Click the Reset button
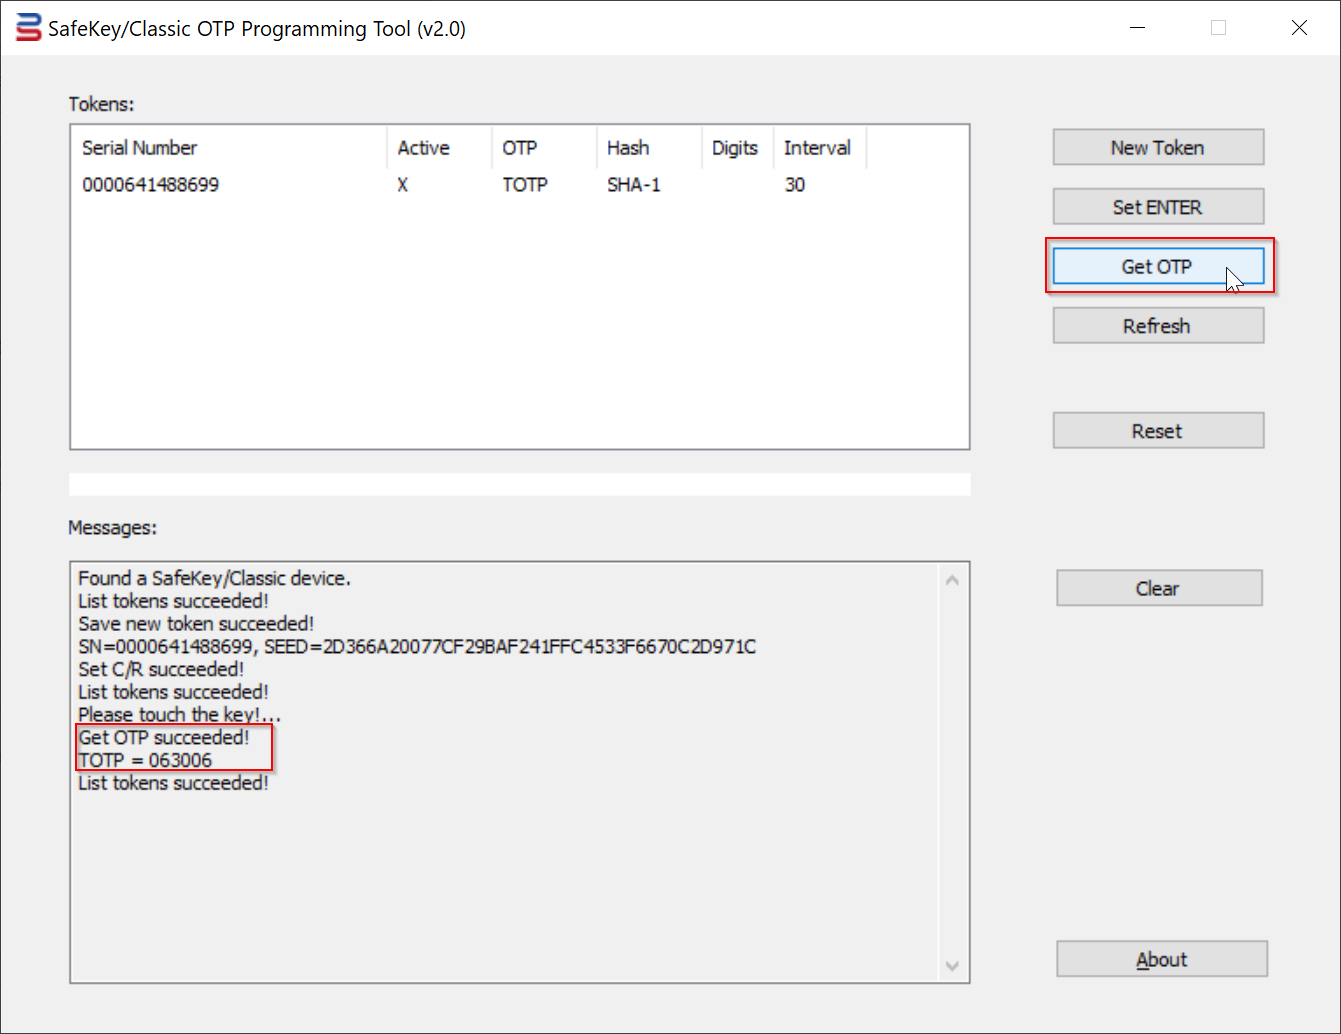 [x=1157, y=431]
